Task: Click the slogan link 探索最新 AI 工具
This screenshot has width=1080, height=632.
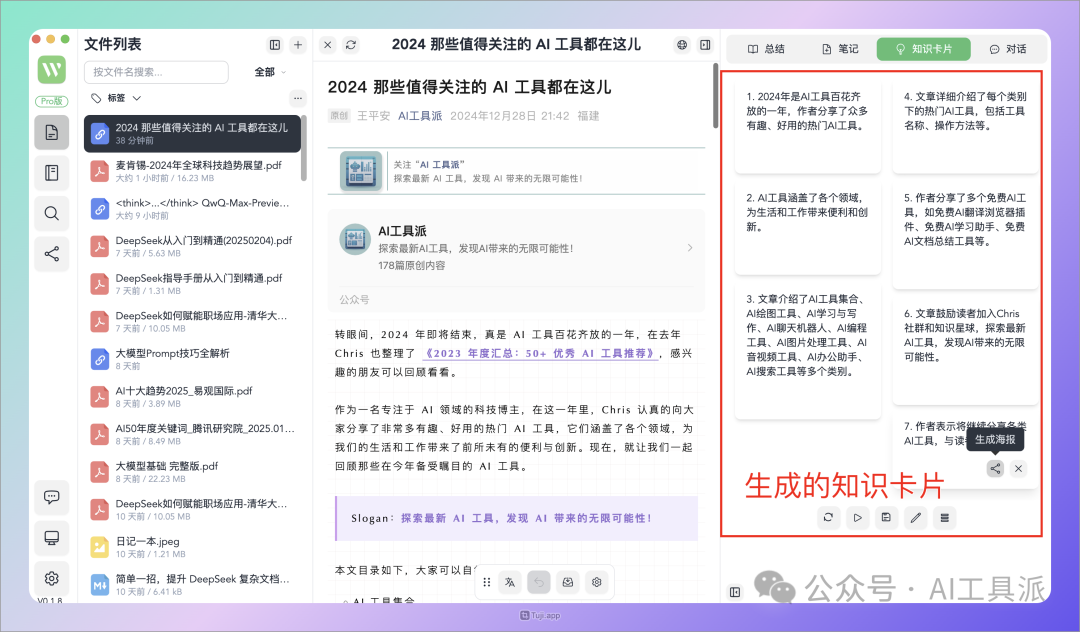Action: coord(526,518)
